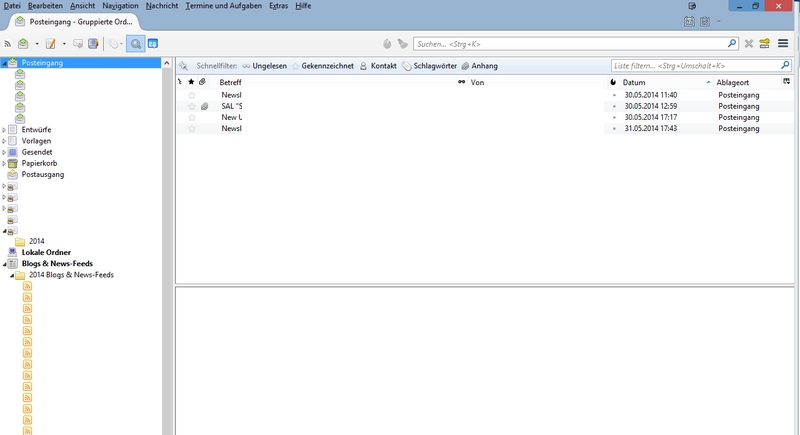Open the Datei menu
This screenshot has width=800, height=435.
click(12, 6)
